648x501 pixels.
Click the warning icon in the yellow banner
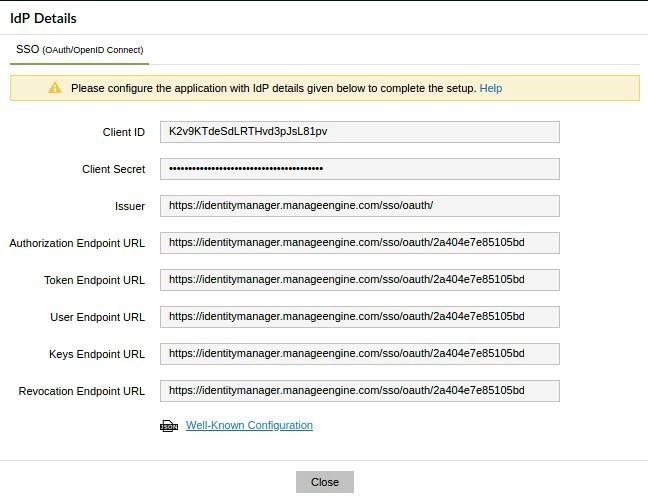pyautogui.click(x=55, y=88)
